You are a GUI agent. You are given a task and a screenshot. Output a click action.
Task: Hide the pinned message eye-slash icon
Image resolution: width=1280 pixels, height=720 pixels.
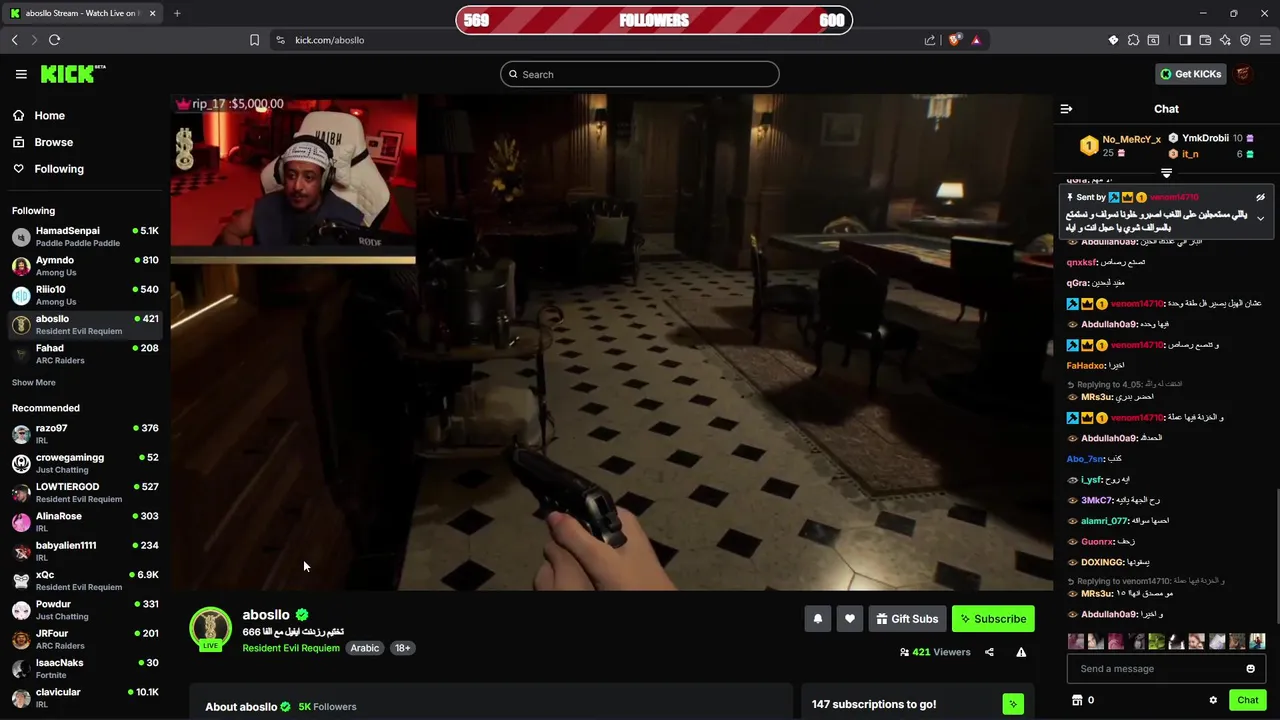point(1260,198)
